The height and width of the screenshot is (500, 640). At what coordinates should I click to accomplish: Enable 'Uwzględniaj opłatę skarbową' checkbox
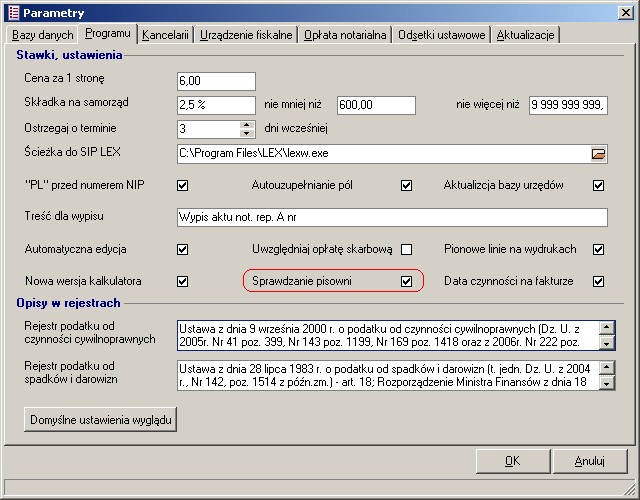(406, 249)
